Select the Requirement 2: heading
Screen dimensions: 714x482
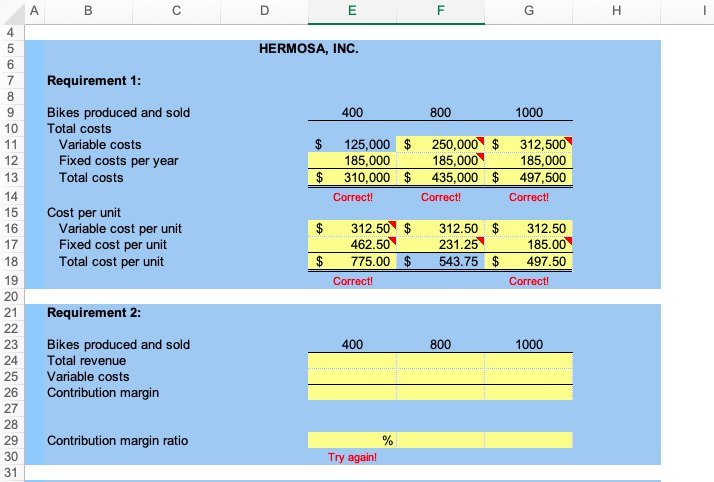pos(94,313)
